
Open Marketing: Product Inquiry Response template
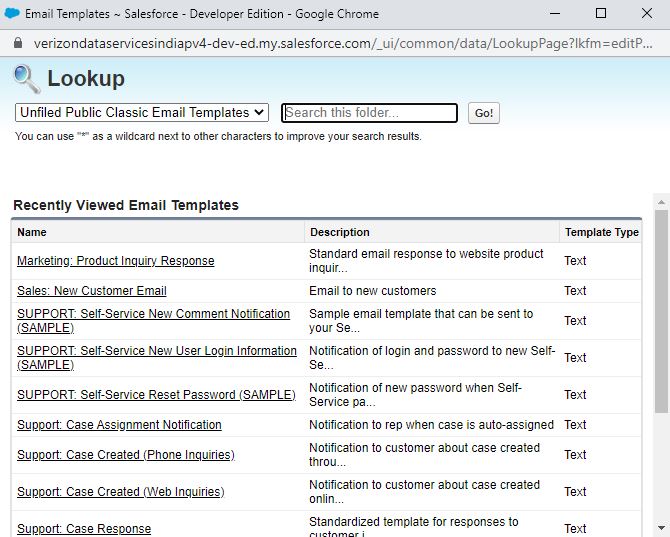[x=115, y=261]
